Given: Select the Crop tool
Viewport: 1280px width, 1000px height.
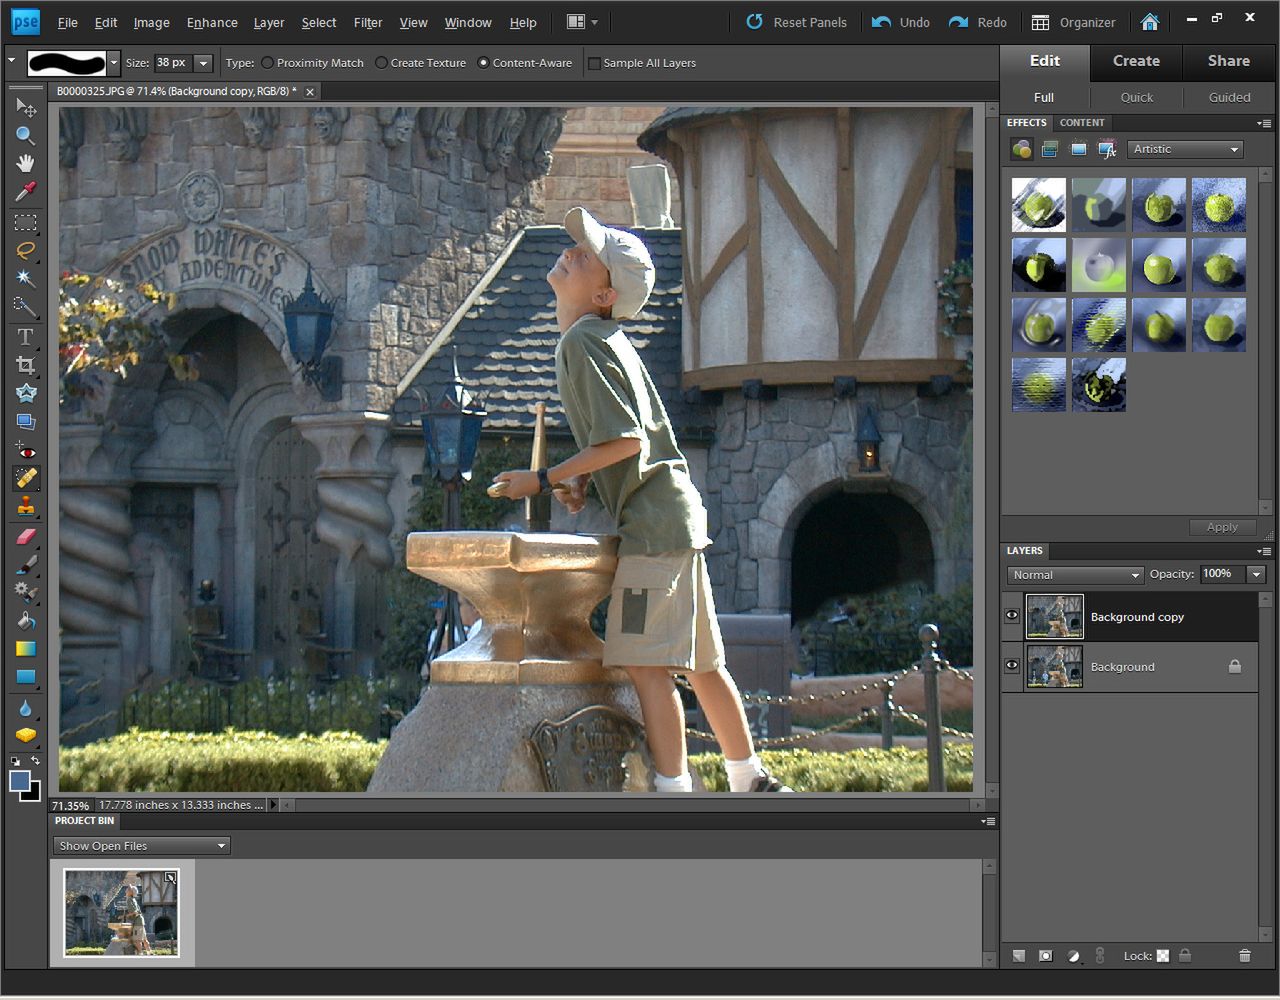Looking at the screenshot, I should pos(25,365).
